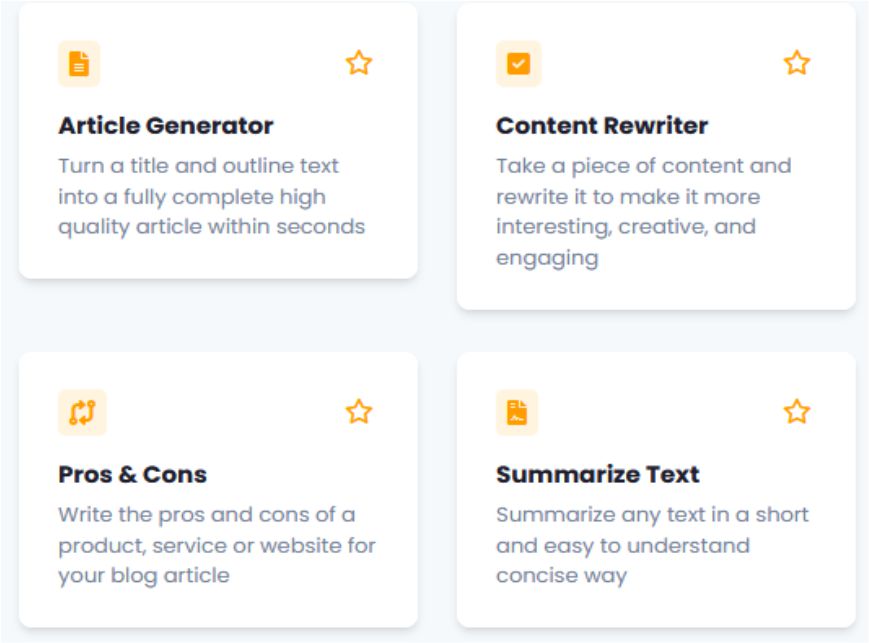869x643 pixels.
Task: Choose the Summarize Text heading
Action: point(597,474)
